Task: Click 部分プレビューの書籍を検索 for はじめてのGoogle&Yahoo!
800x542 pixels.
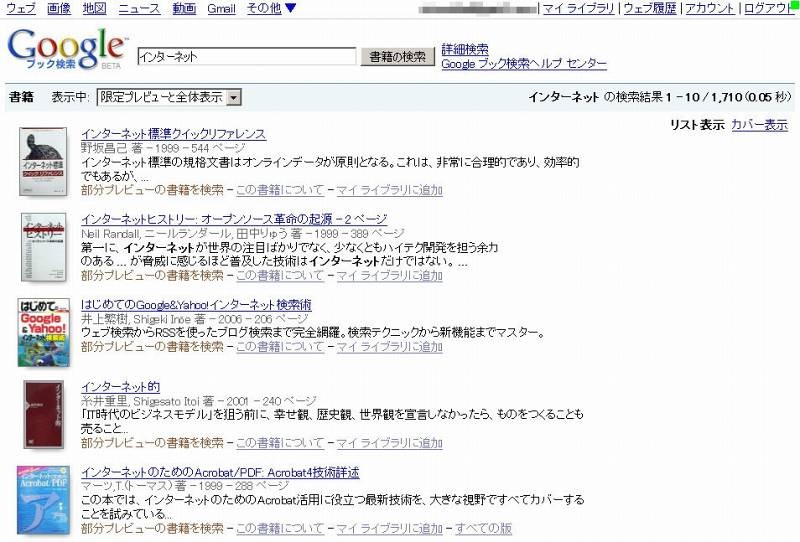Action: pos(152,347)
